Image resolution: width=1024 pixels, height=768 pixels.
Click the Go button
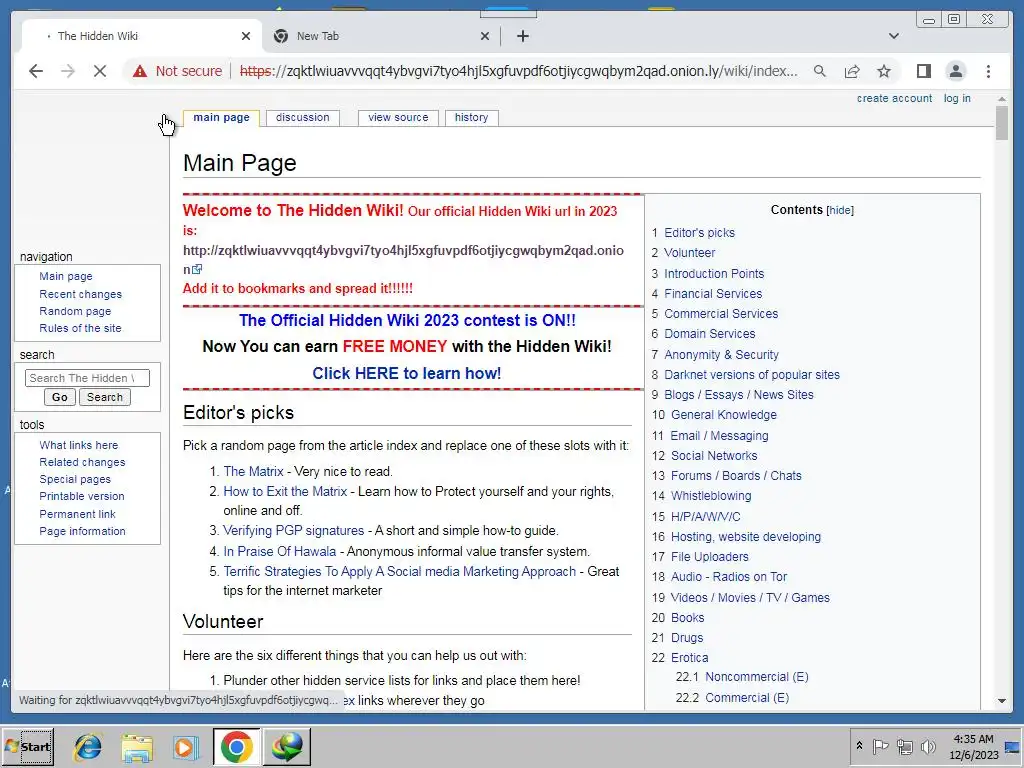click(59, 397)
